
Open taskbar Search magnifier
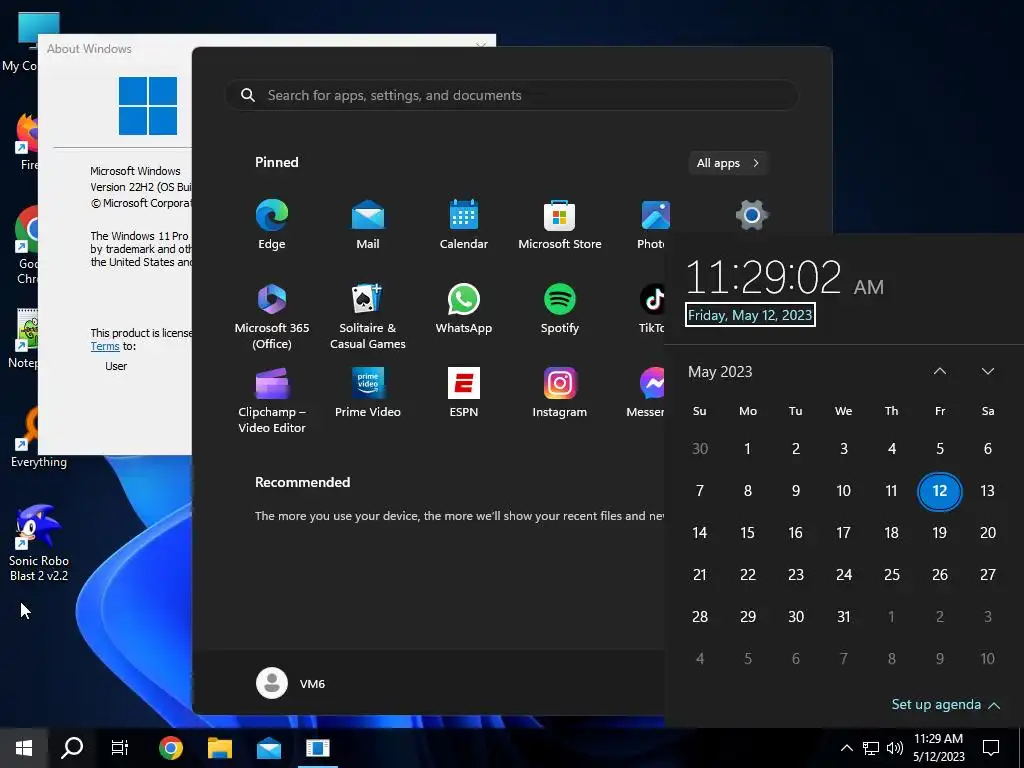(x=72, y=748)
